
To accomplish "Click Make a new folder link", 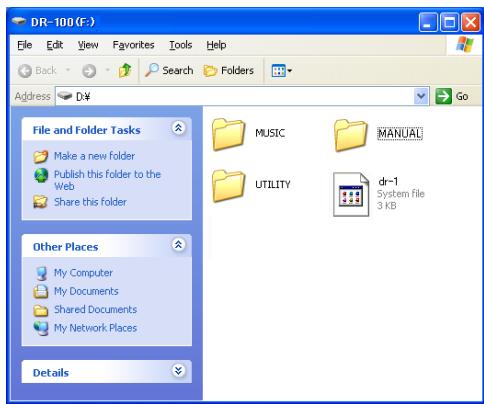I will pos(94,156).
